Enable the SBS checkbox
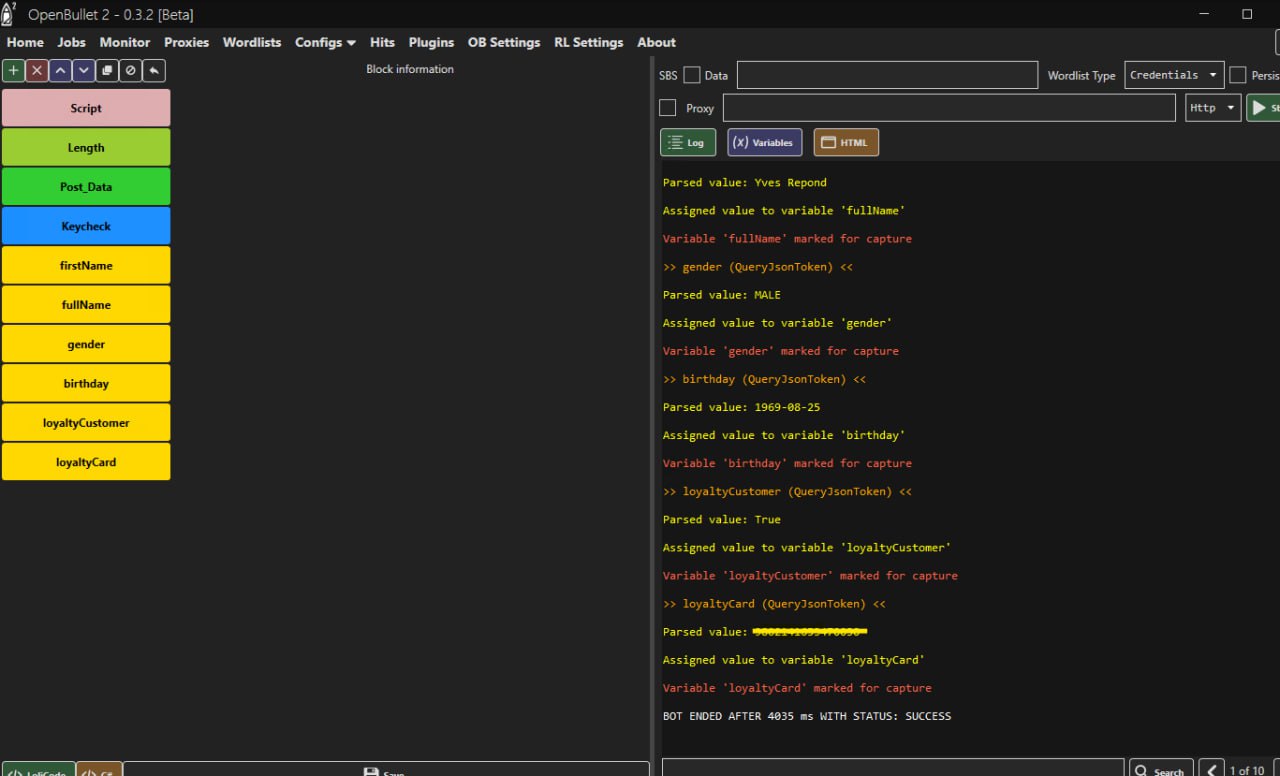The height and width of the screenshot is (776, 1280). 692,75
